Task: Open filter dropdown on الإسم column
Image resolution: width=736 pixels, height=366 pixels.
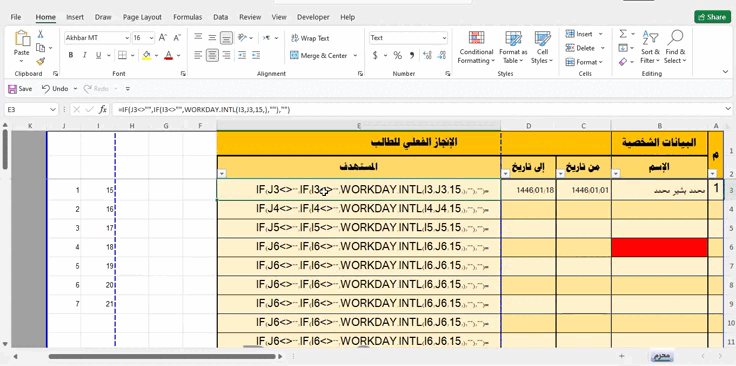Action: tap(616, 174)
